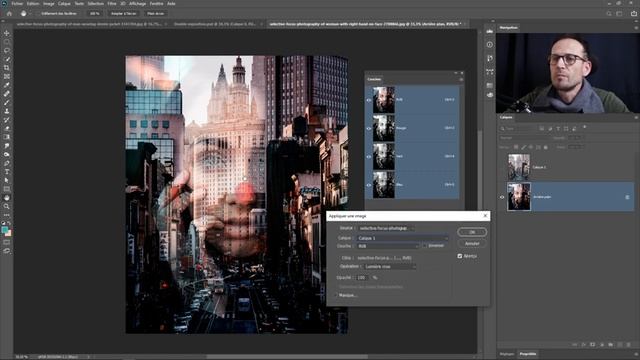Click the Home icon in options bar

[9, 13]
